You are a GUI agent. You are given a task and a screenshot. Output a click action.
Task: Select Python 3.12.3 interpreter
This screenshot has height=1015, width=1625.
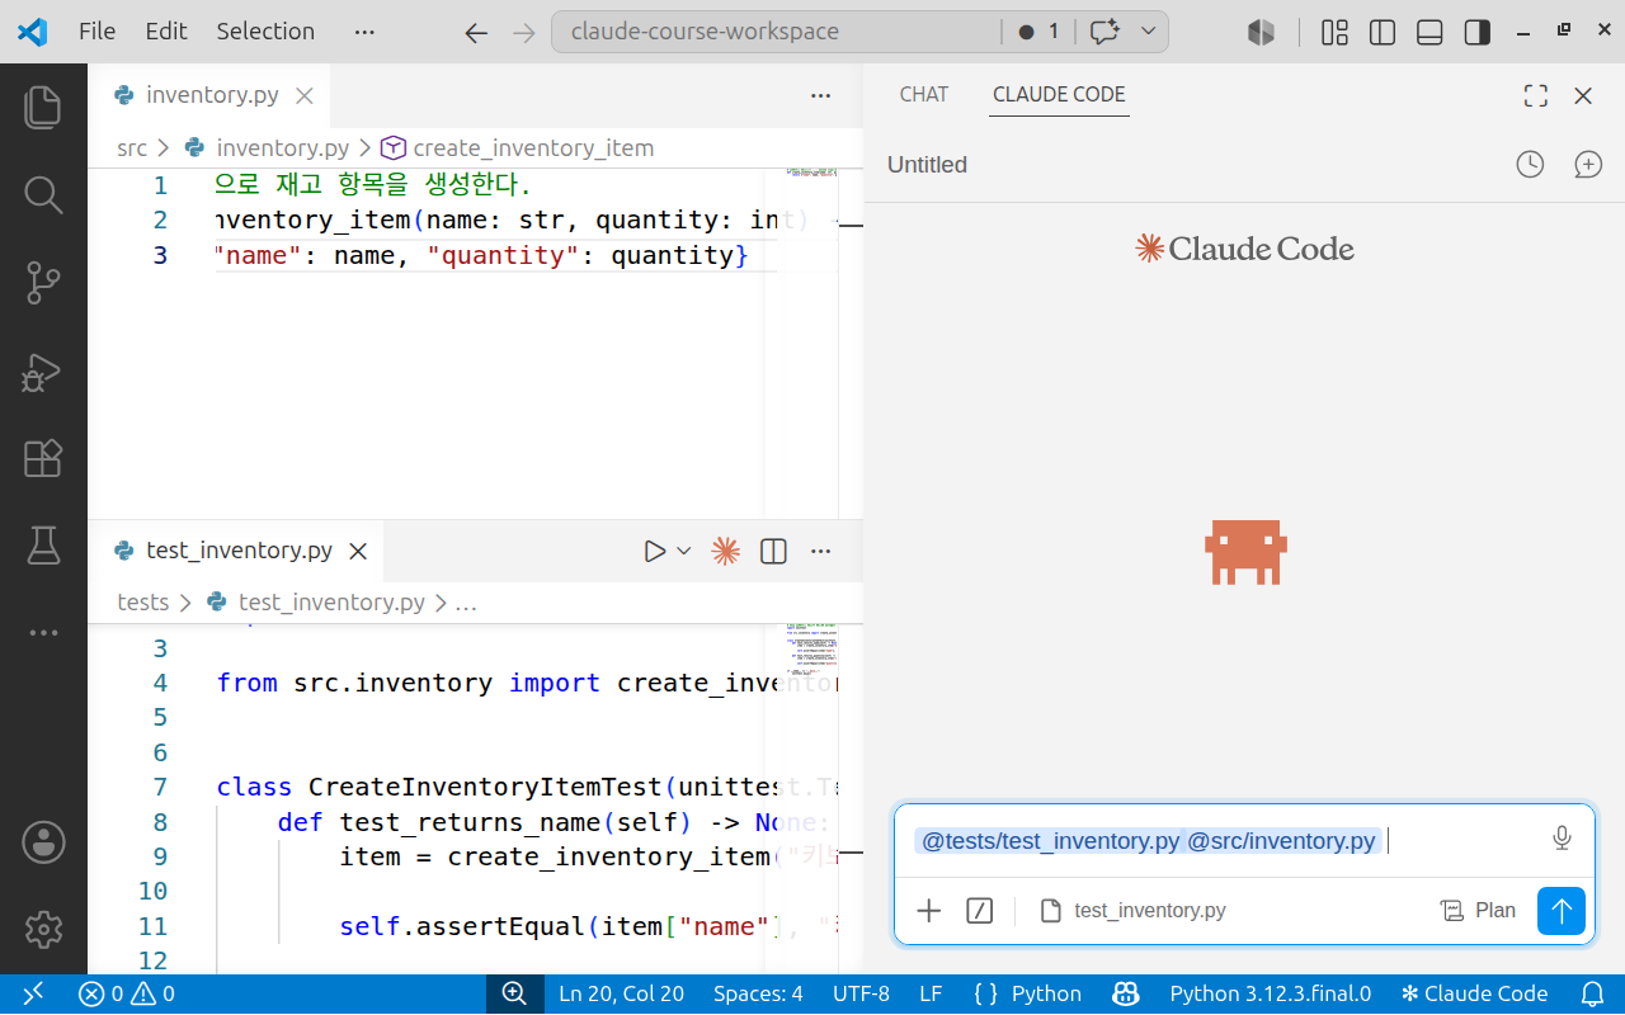1270,994
